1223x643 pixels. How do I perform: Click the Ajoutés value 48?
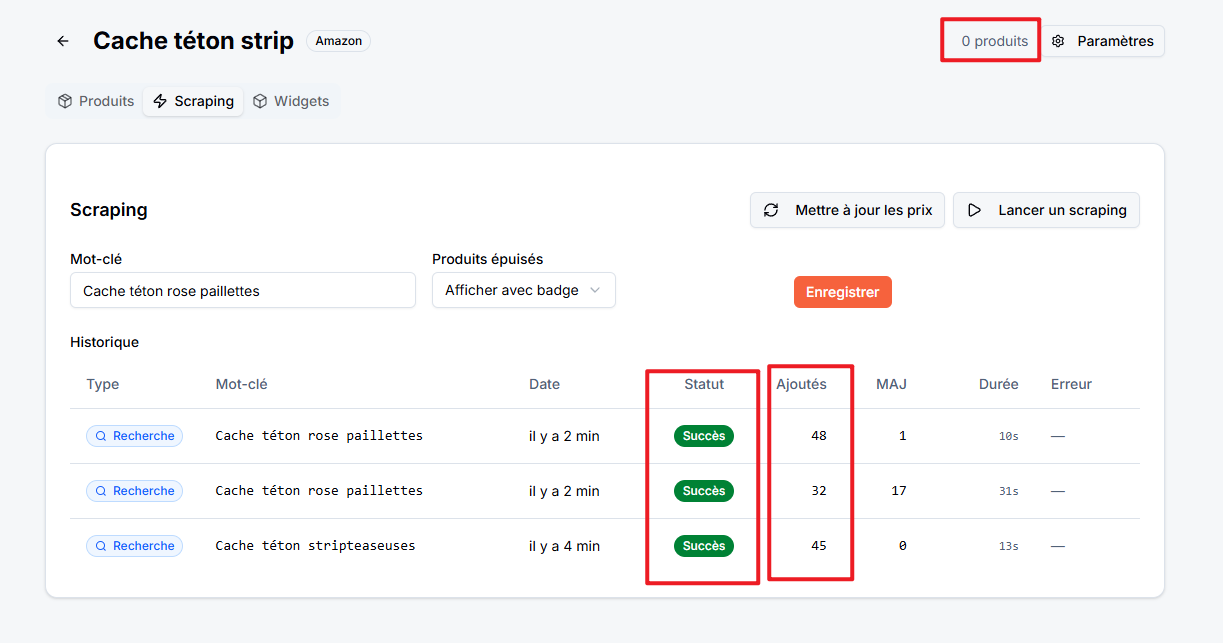click(x=819, y=436)
